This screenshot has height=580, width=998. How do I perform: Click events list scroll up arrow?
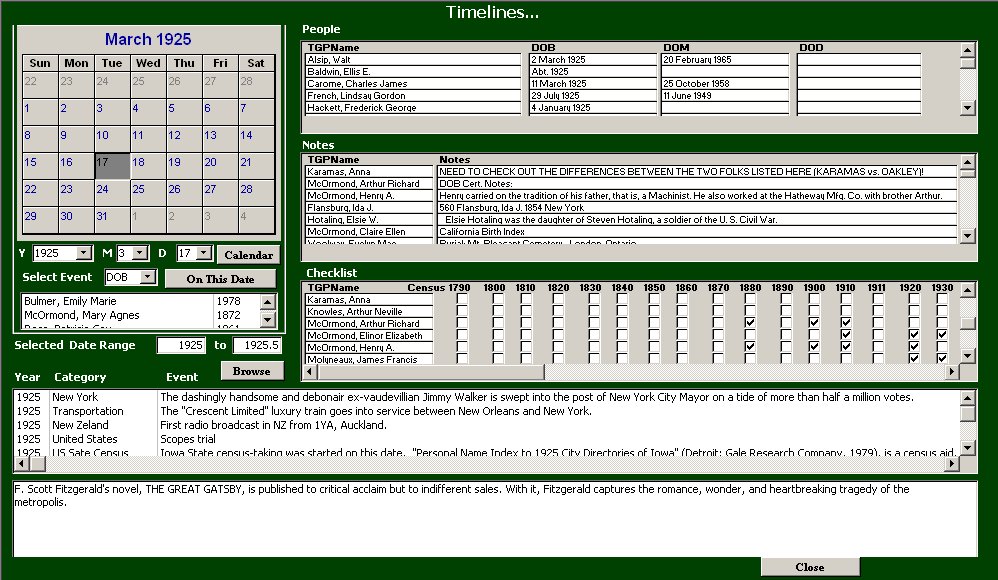967,398
